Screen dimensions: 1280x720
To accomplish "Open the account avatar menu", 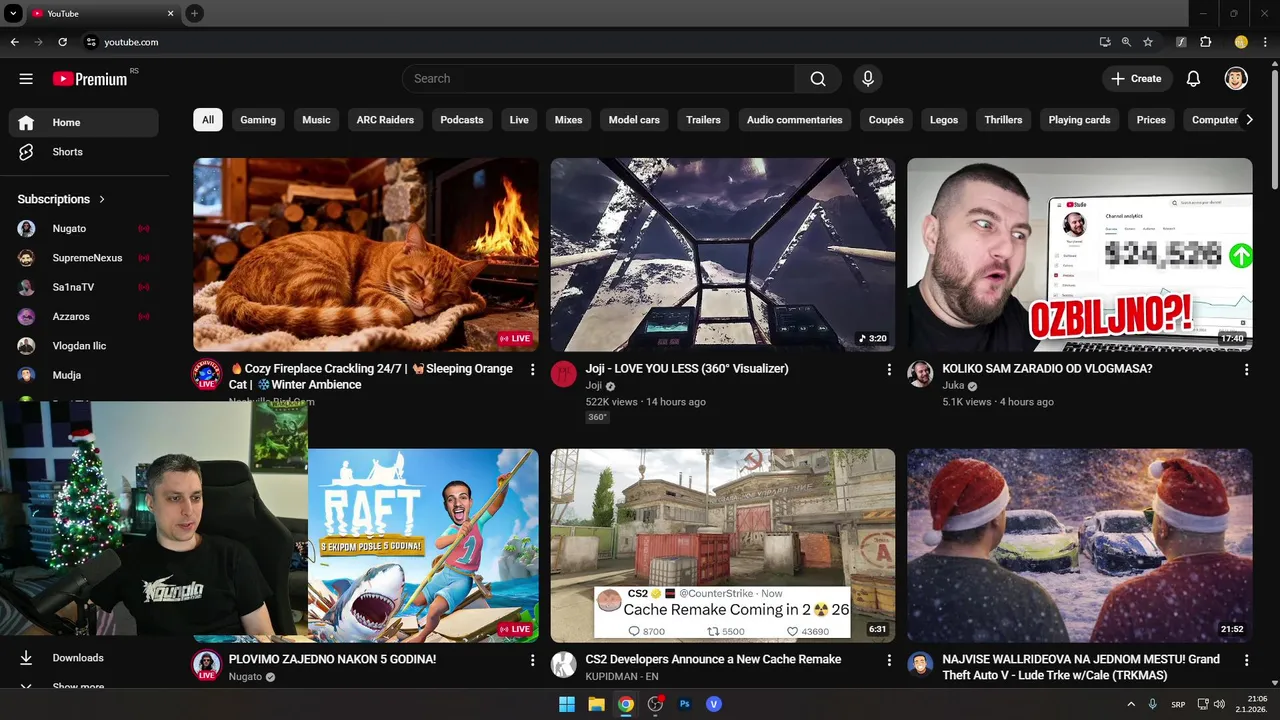I will [x=1236, y=79].
